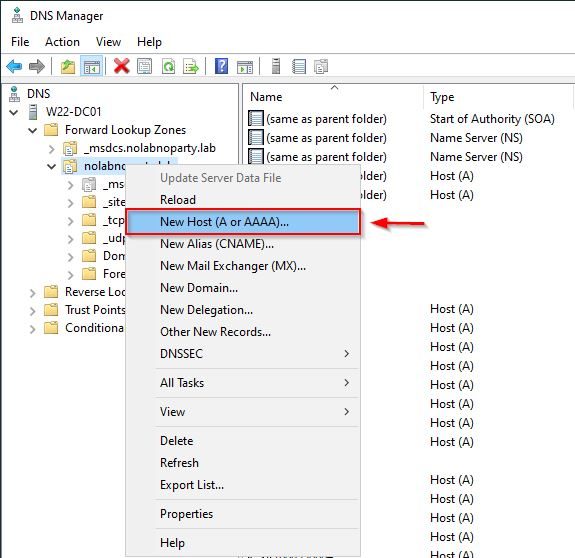Expand the Trust Points node
Screen dimensions: 575x558
[x=33, y=311]
